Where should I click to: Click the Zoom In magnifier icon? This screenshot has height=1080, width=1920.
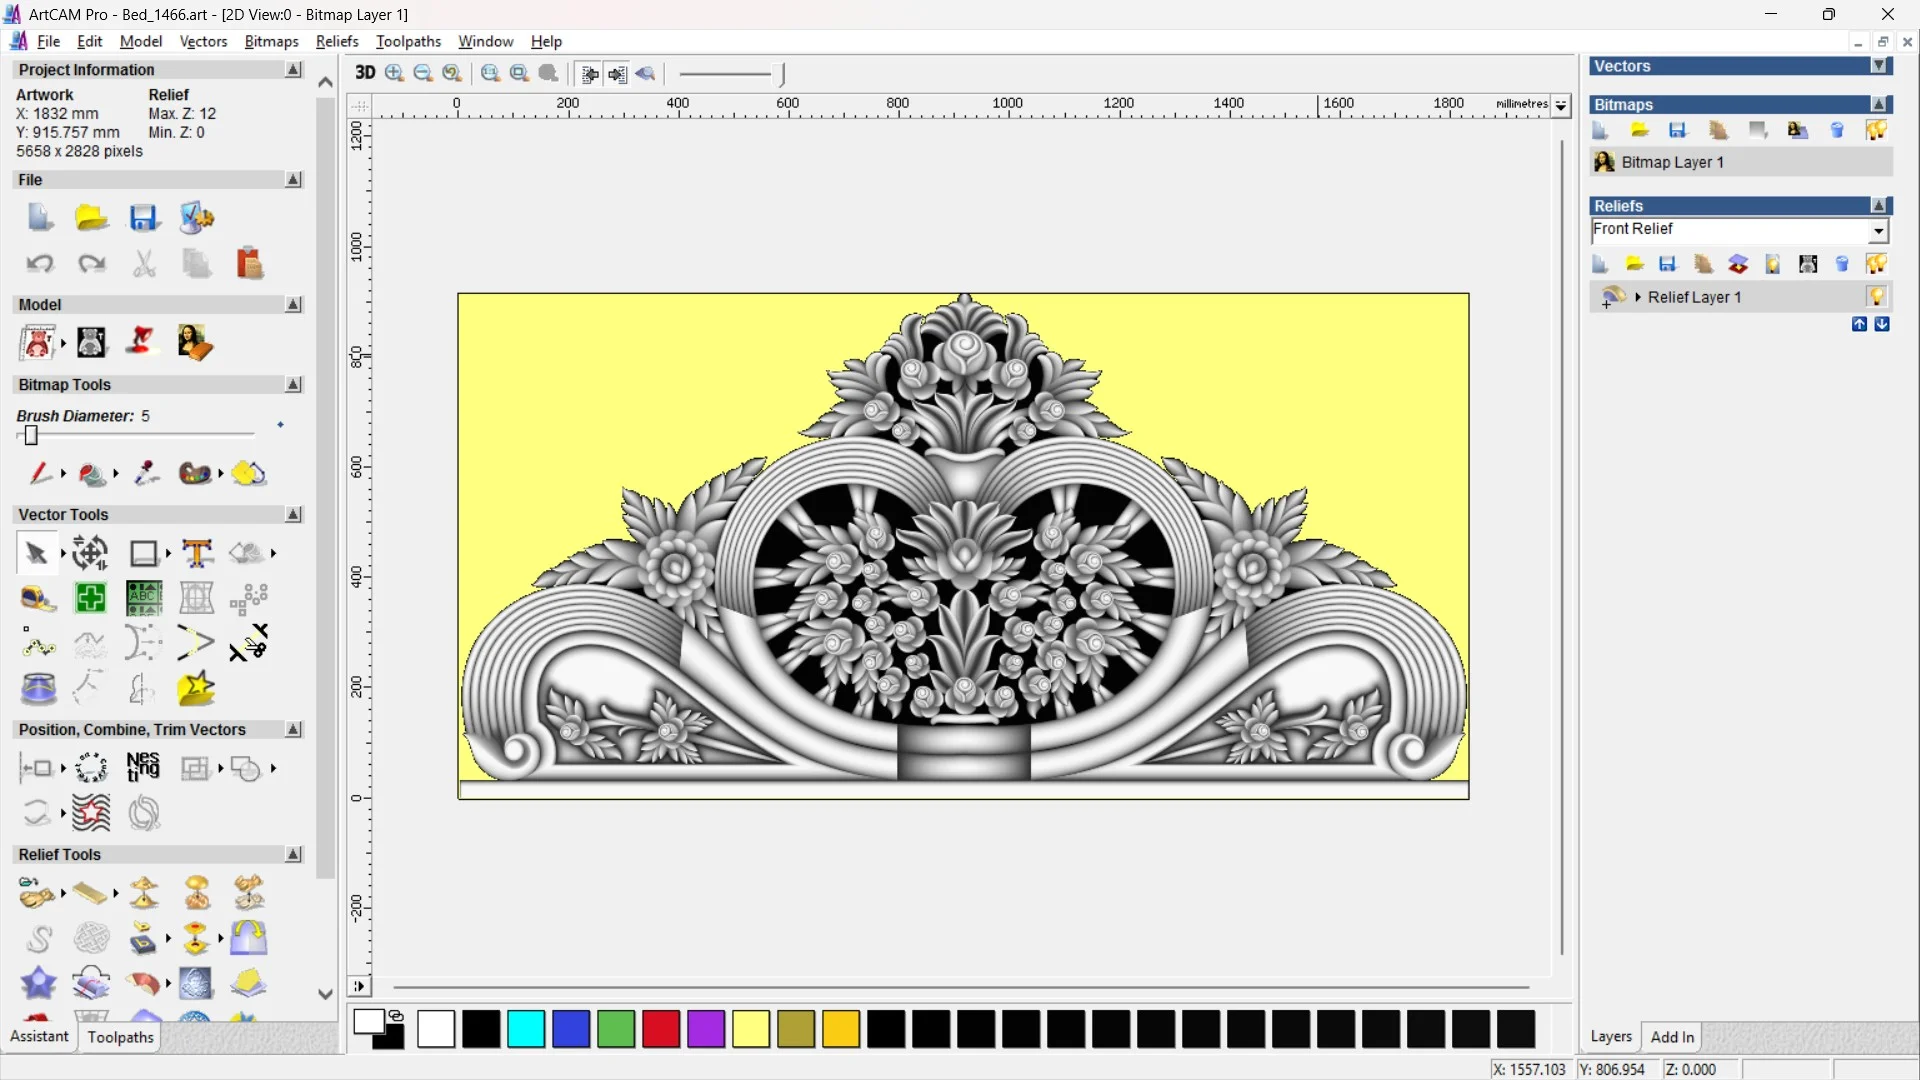click(x=395, y=73)
